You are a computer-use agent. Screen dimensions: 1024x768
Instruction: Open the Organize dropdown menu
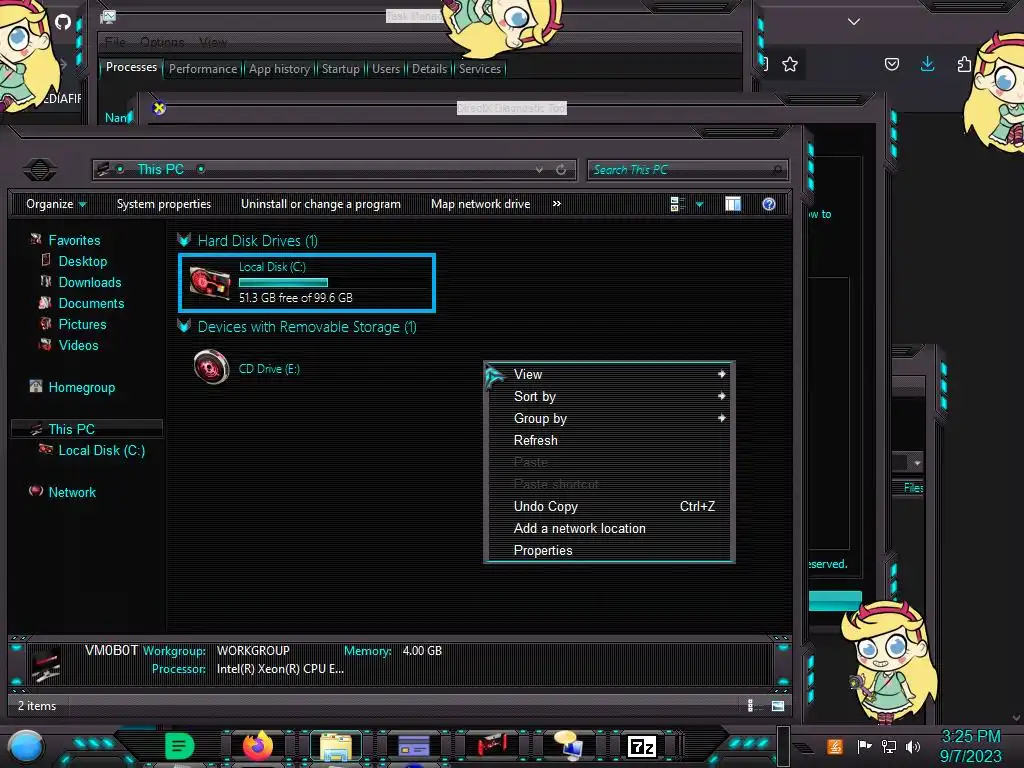click(56, 204)
